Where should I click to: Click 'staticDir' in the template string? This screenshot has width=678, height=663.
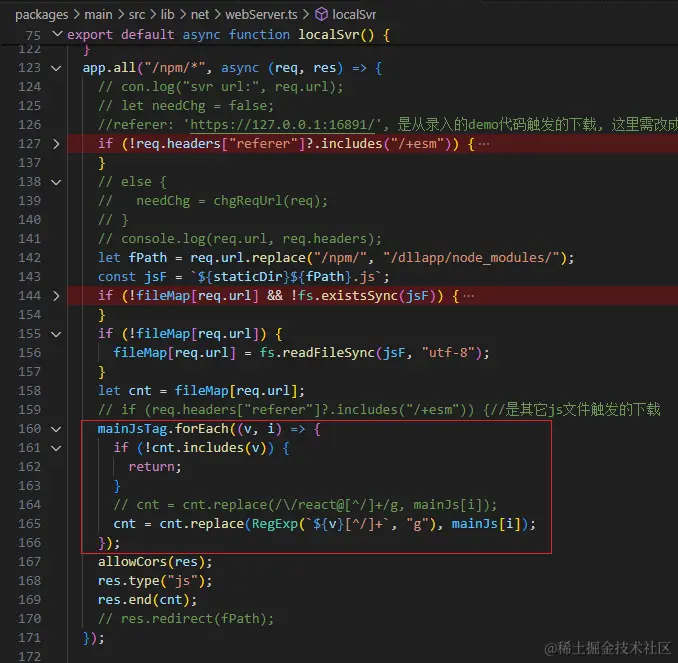click(248, 277)
